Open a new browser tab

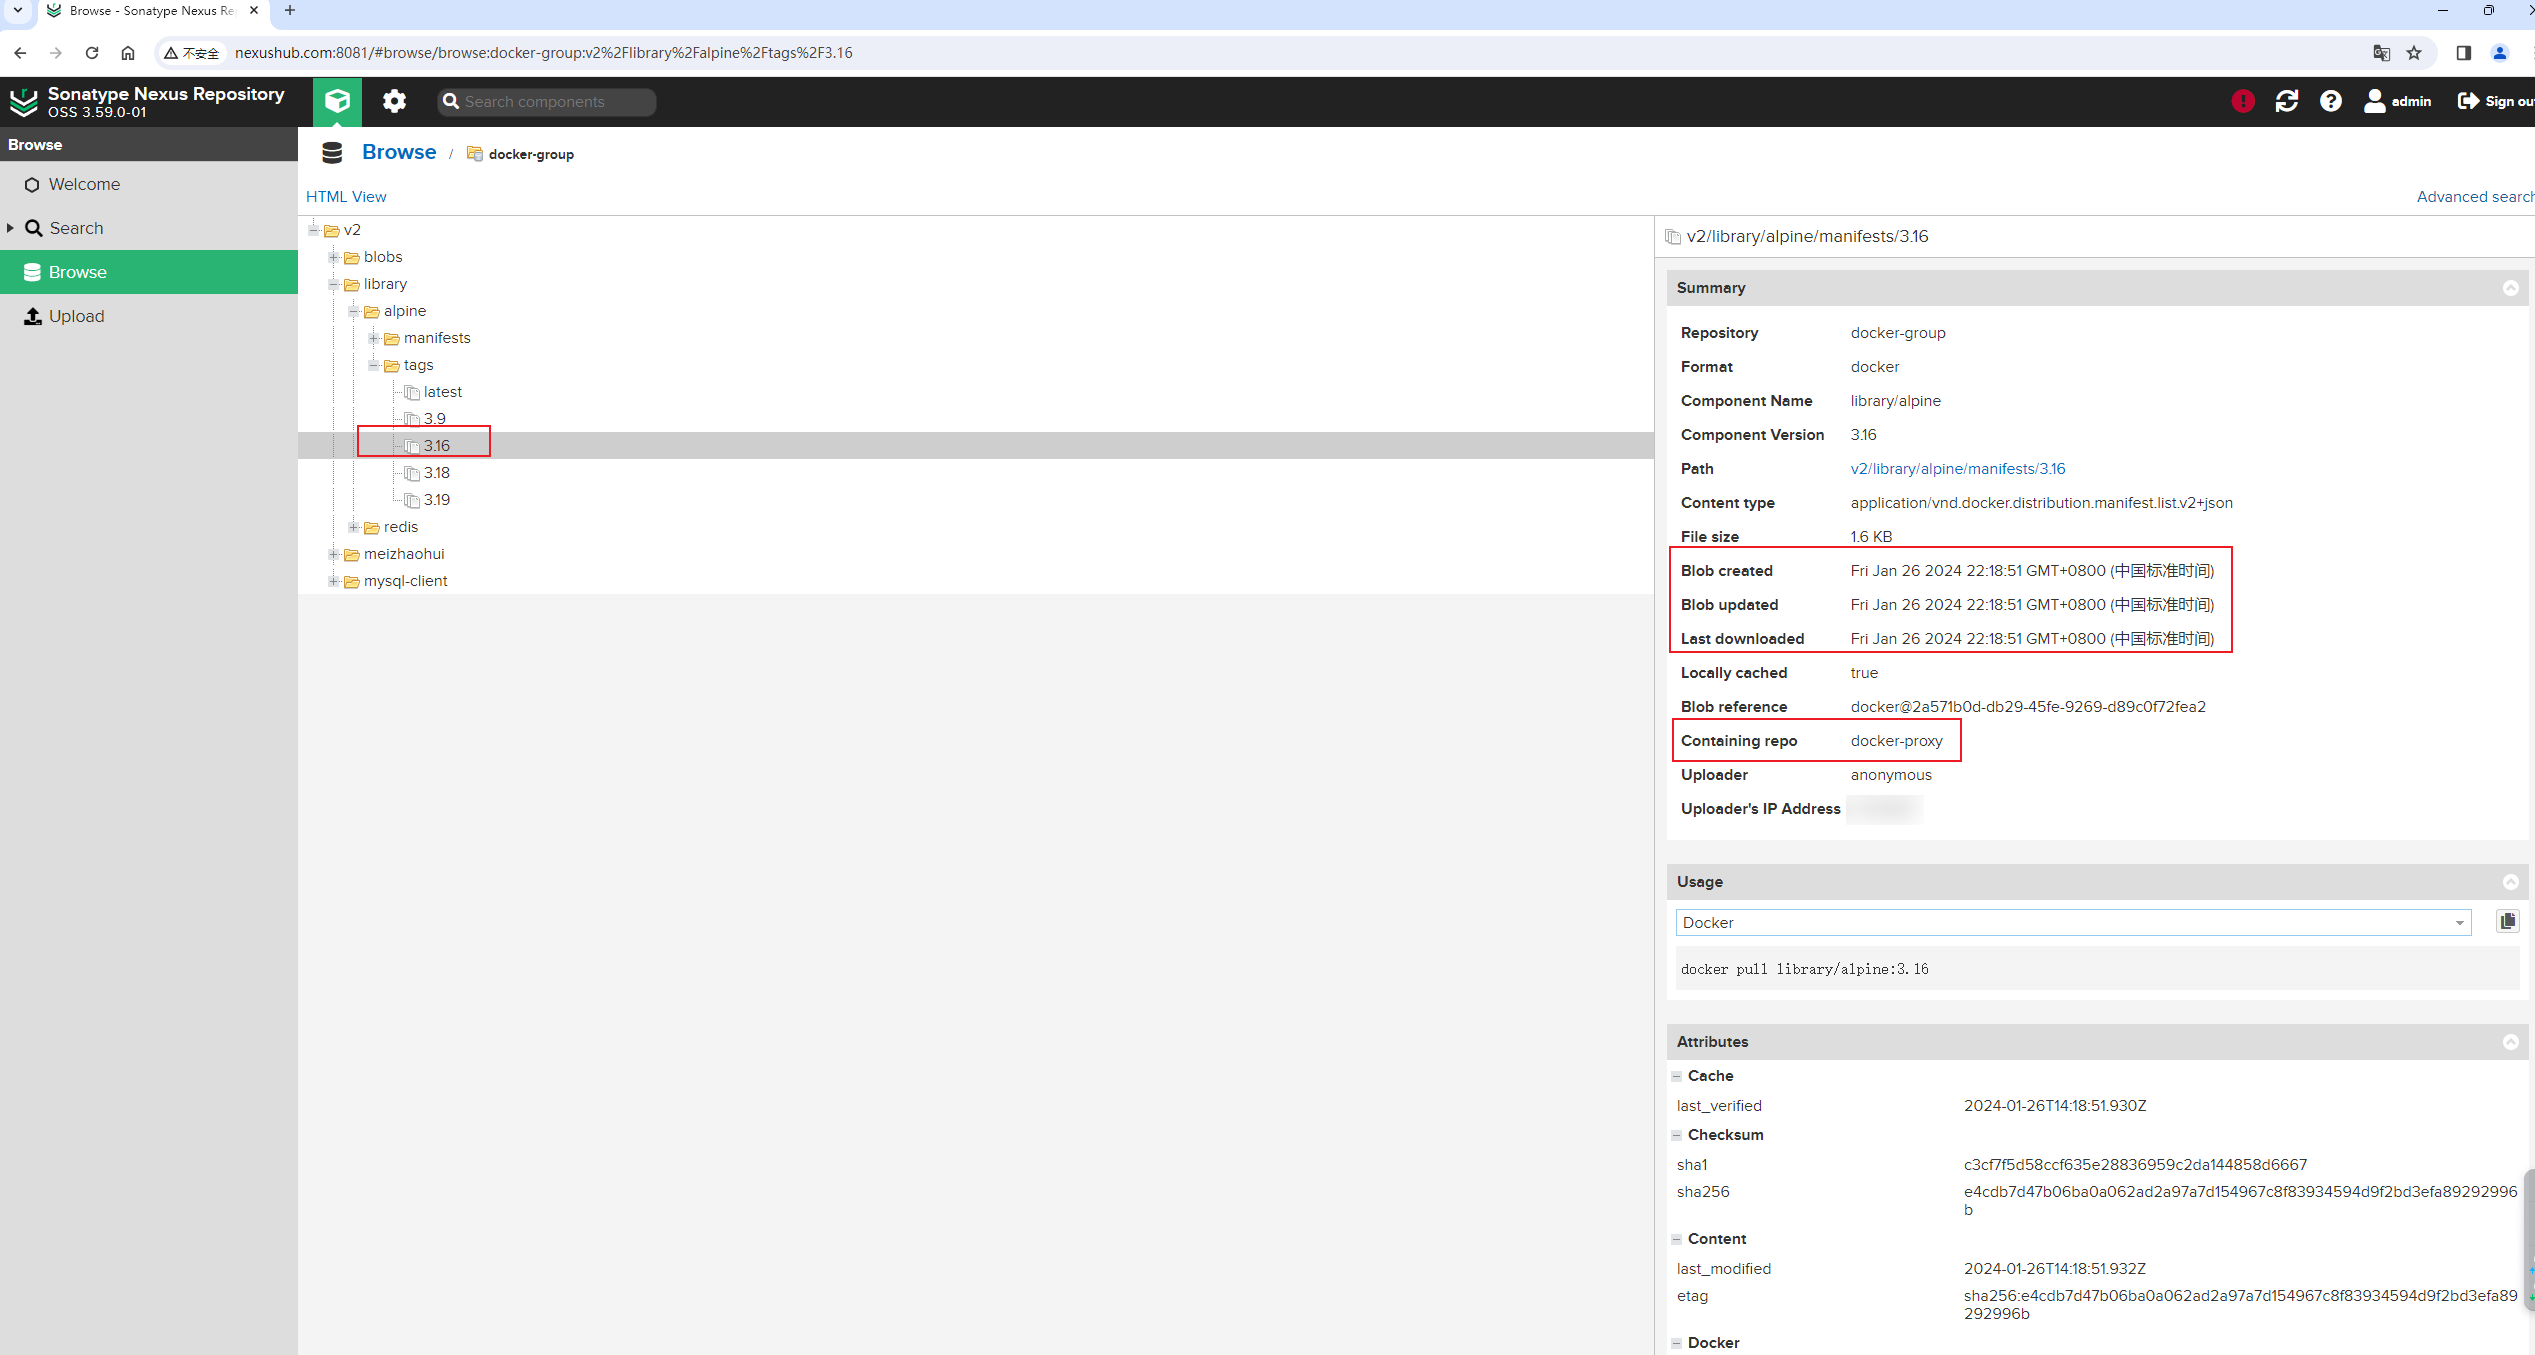click(x=290, y=11)
